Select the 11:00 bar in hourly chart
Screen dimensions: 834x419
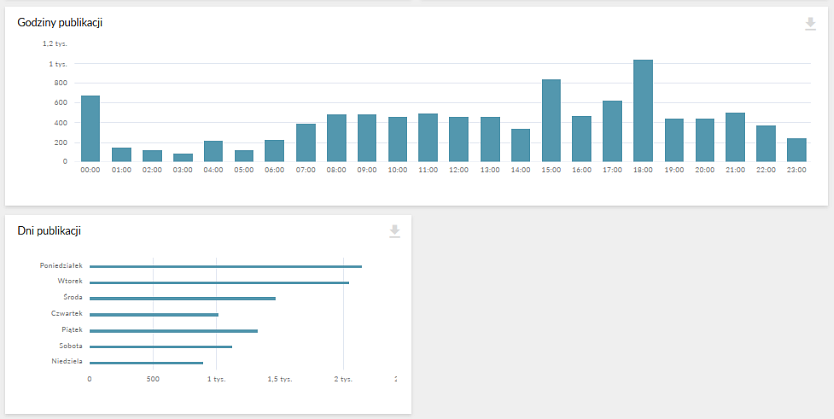[428, 137]
